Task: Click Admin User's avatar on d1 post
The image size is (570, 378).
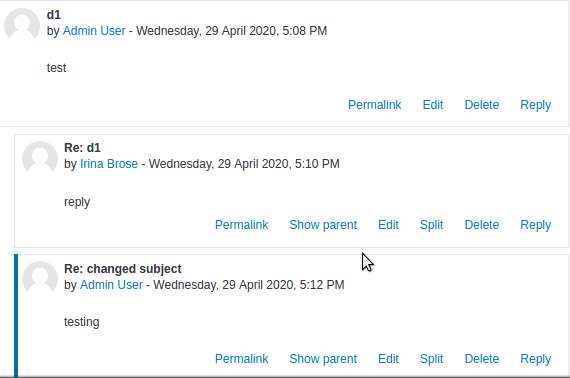Action: tap(22, 24)
